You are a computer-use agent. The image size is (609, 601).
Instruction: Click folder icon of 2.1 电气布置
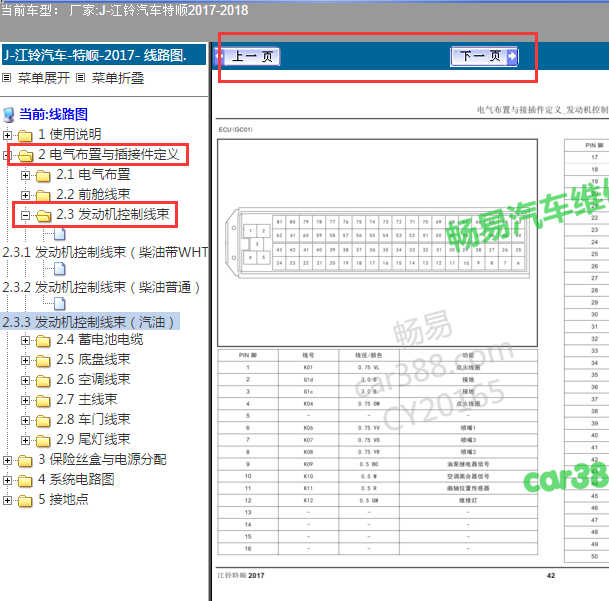point(43,176)
